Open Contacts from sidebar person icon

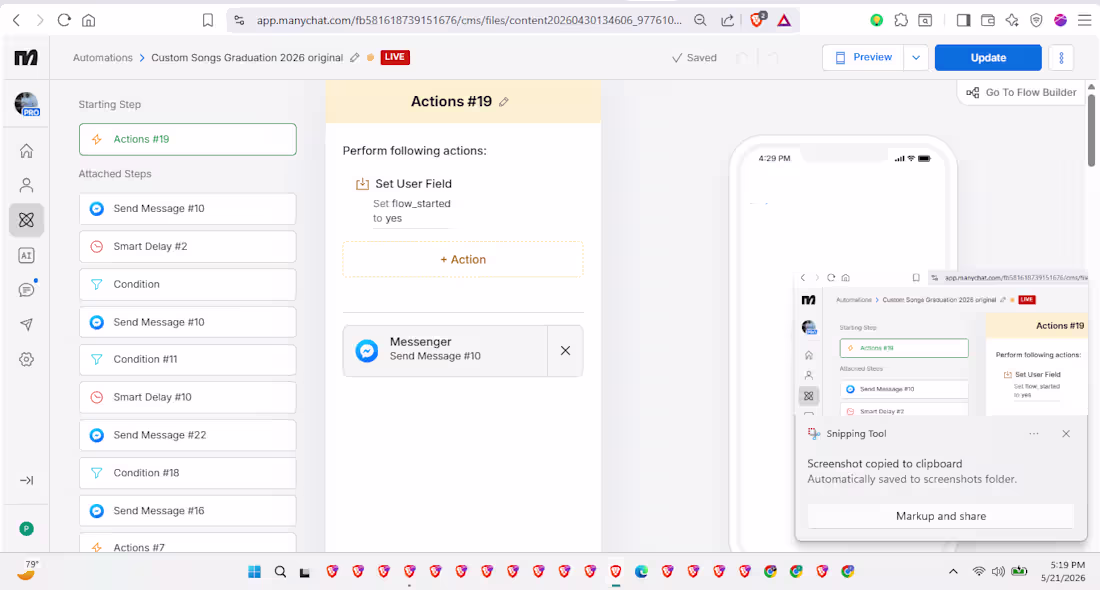[26, 185]
